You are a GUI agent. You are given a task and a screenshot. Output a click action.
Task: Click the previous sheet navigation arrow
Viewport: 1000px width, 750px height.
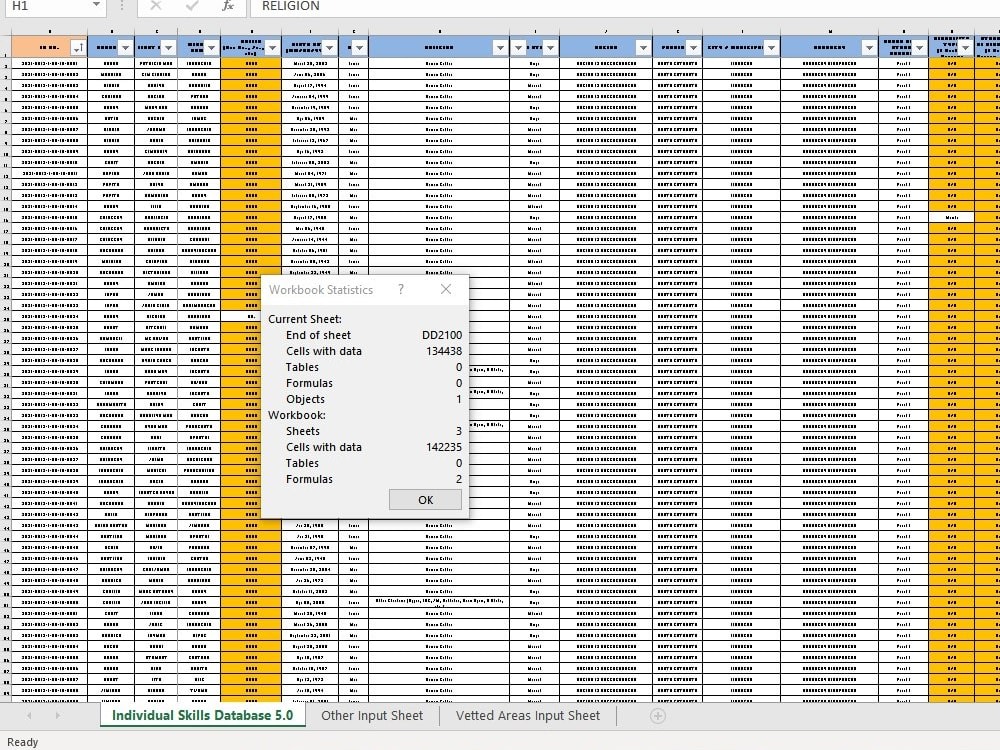click(x=28, y=716)
